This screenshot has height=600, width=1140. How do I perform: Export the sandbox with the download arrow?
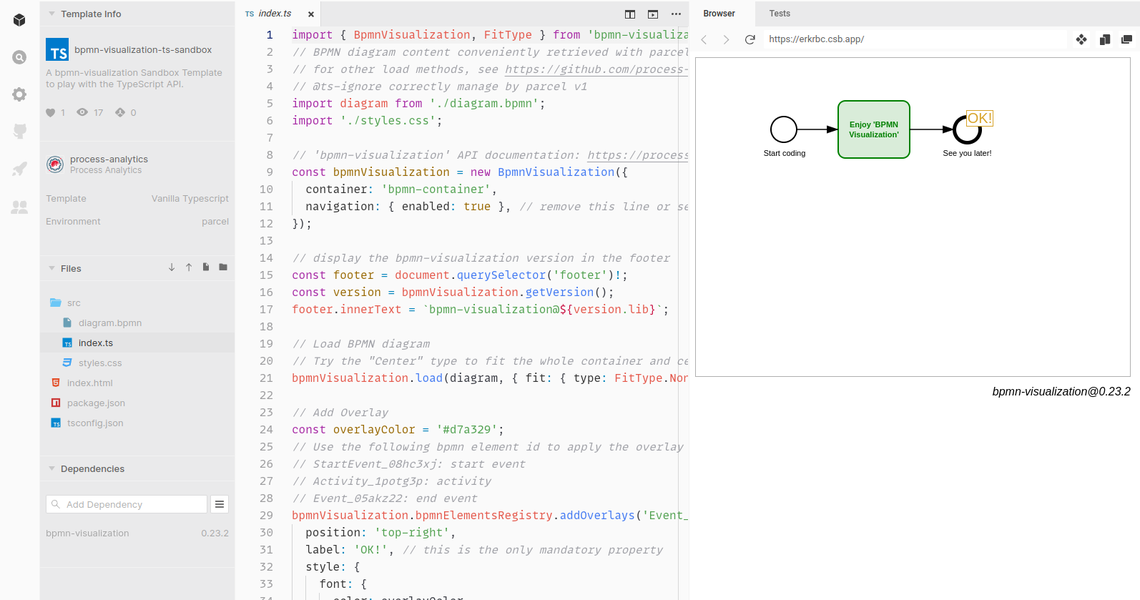click(171, 267)
